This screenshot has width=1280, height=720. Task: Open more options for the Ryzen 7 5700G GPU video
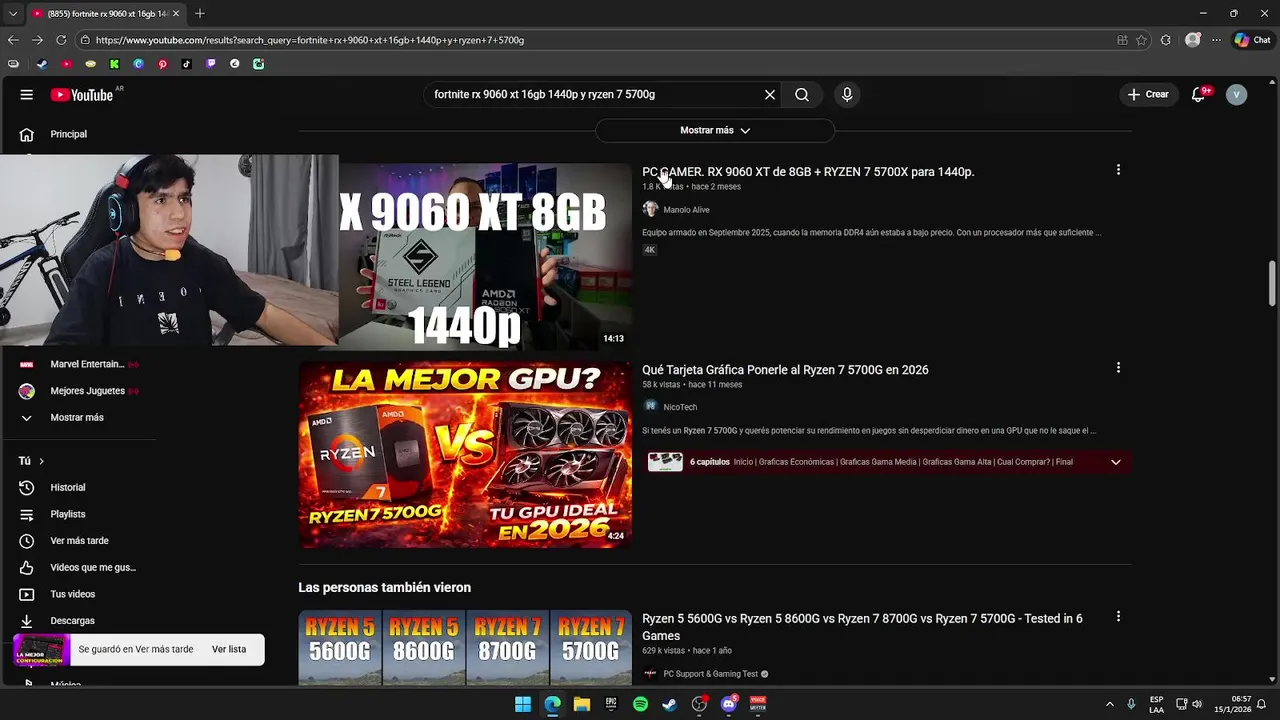[x=1118, y=368]
